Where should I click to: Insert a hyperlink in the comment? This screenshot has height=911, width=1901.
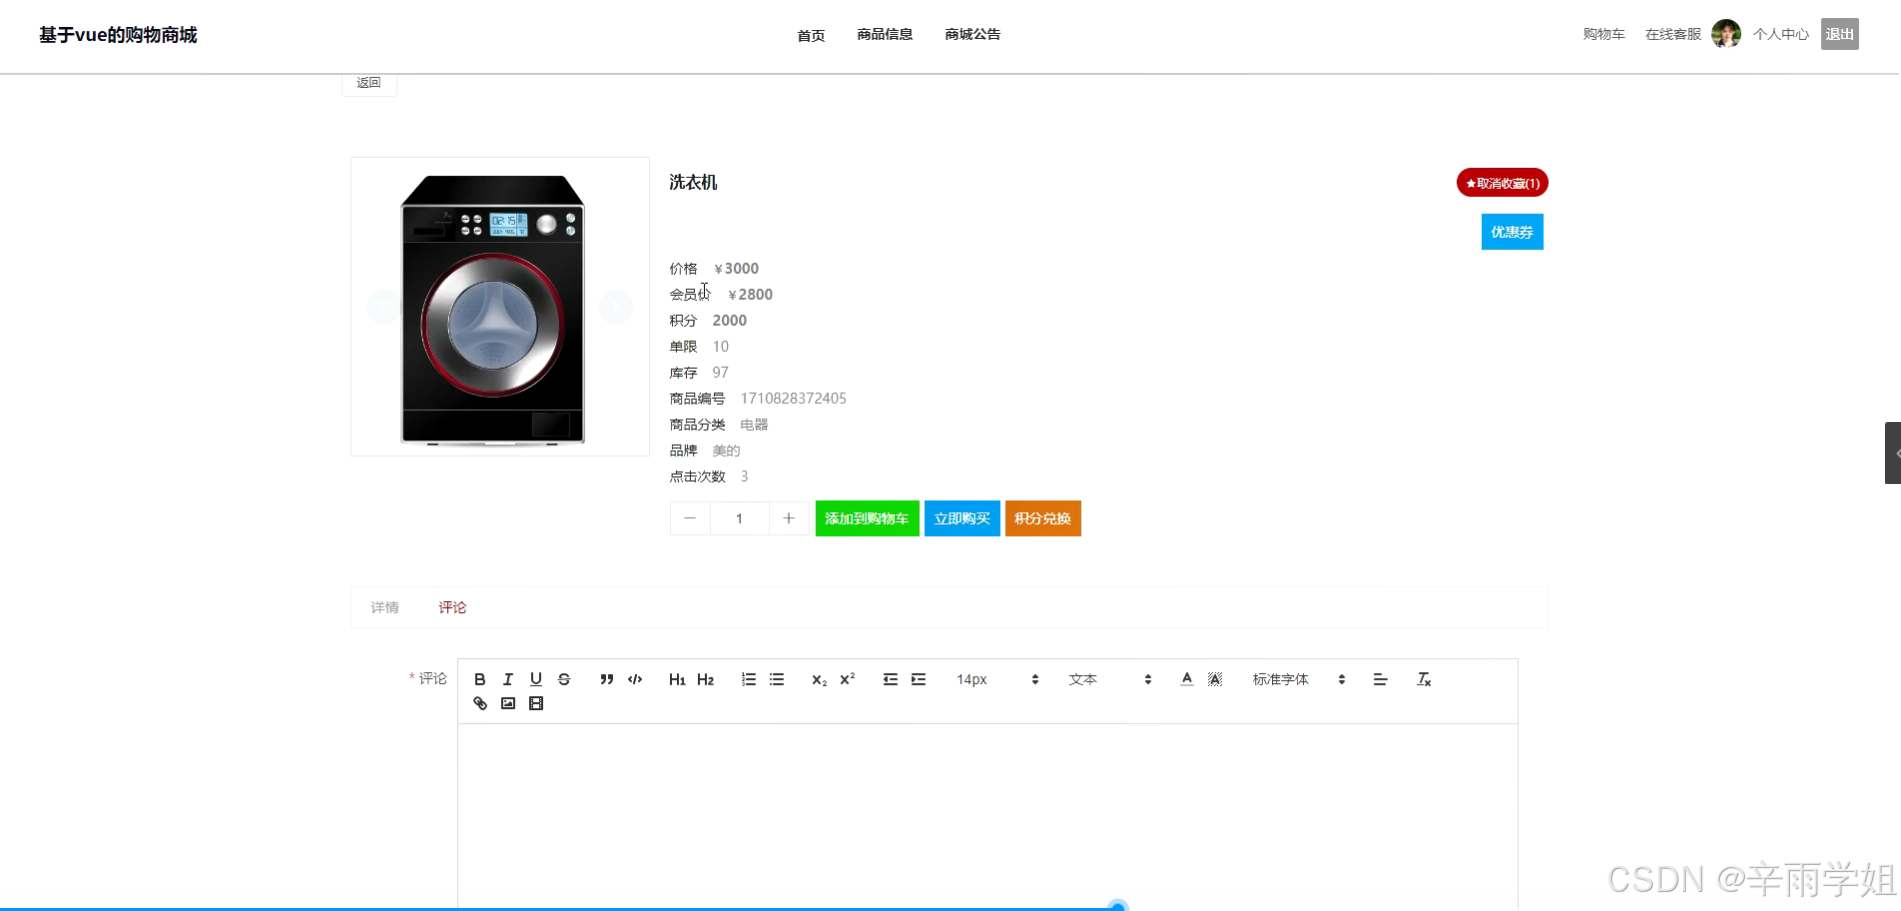[x=480, y=703]
